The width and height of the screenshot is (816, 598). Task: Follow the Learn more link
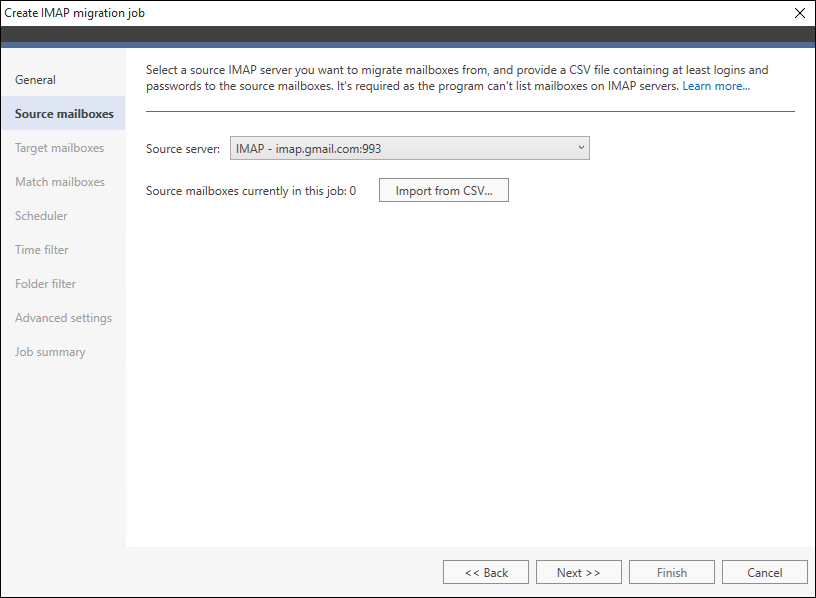(716, 86)
